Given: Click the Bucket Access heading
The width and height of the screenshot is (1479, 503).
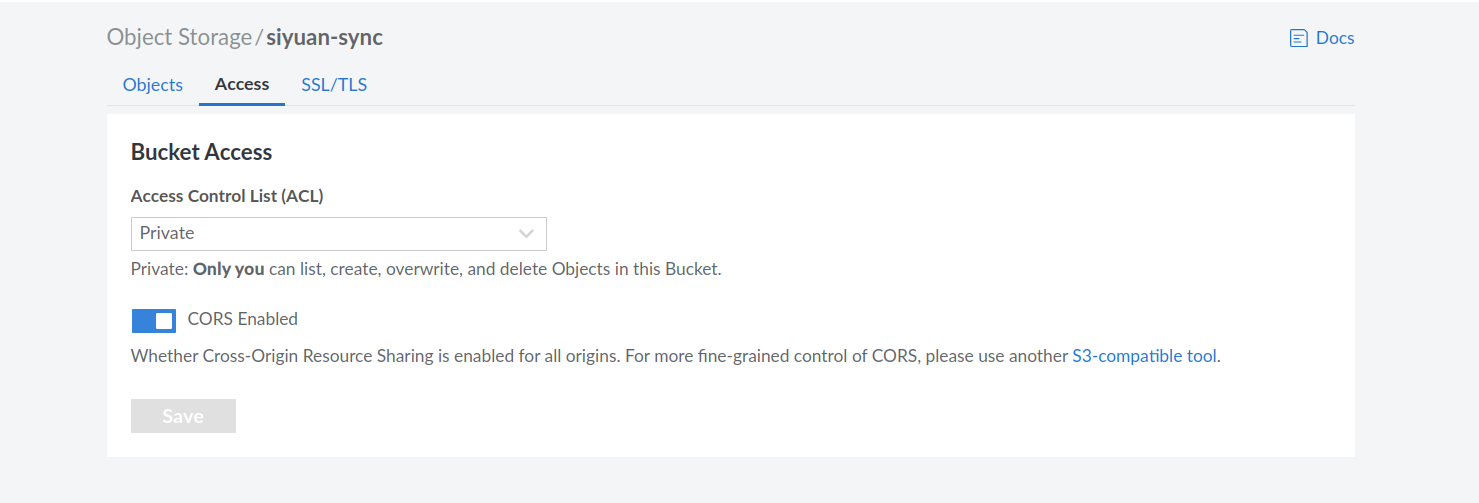Looking at the screenshot, I should [x=202, y=153].
